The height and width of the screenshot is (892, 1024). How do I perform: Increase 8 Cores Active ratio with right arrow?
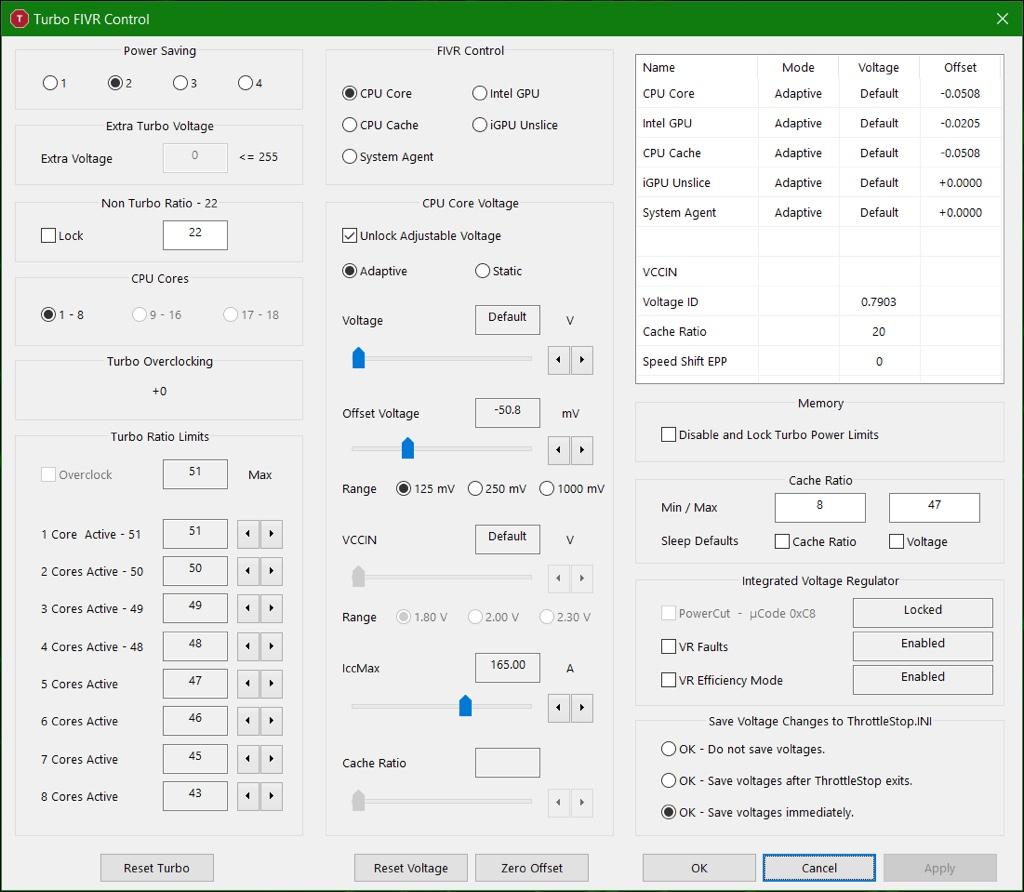point(271,796)
